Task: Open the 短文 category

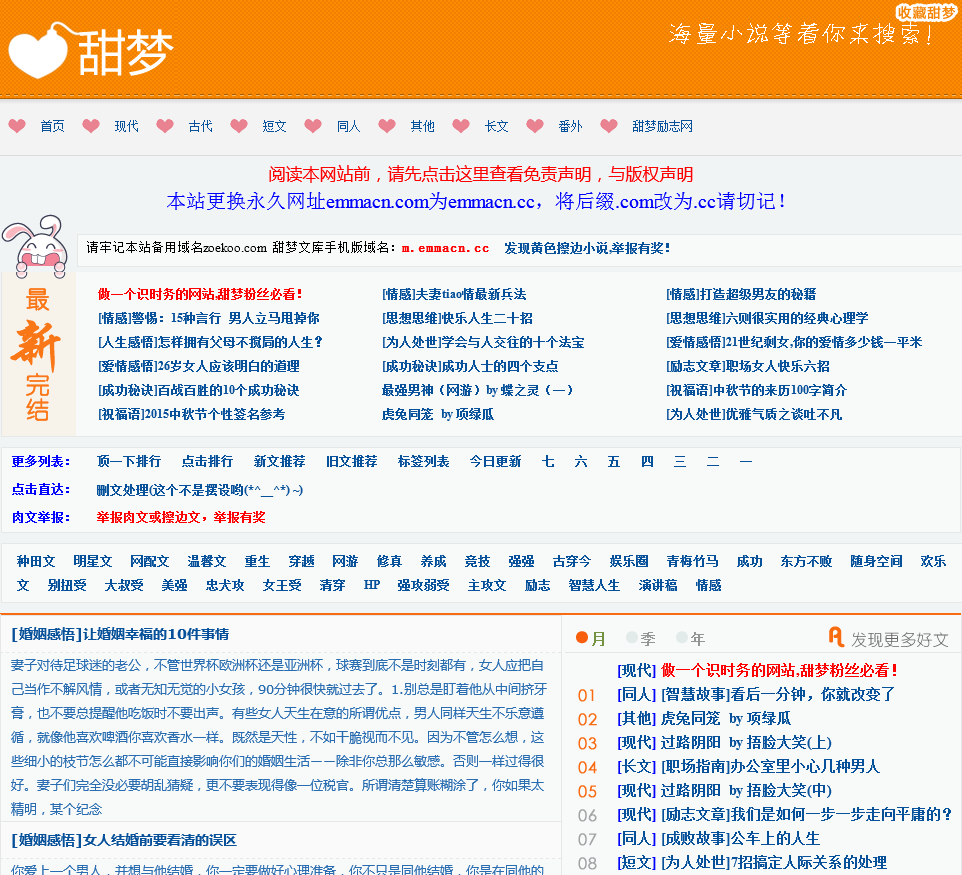Action: pyautogui.click(x=274, y=126)
